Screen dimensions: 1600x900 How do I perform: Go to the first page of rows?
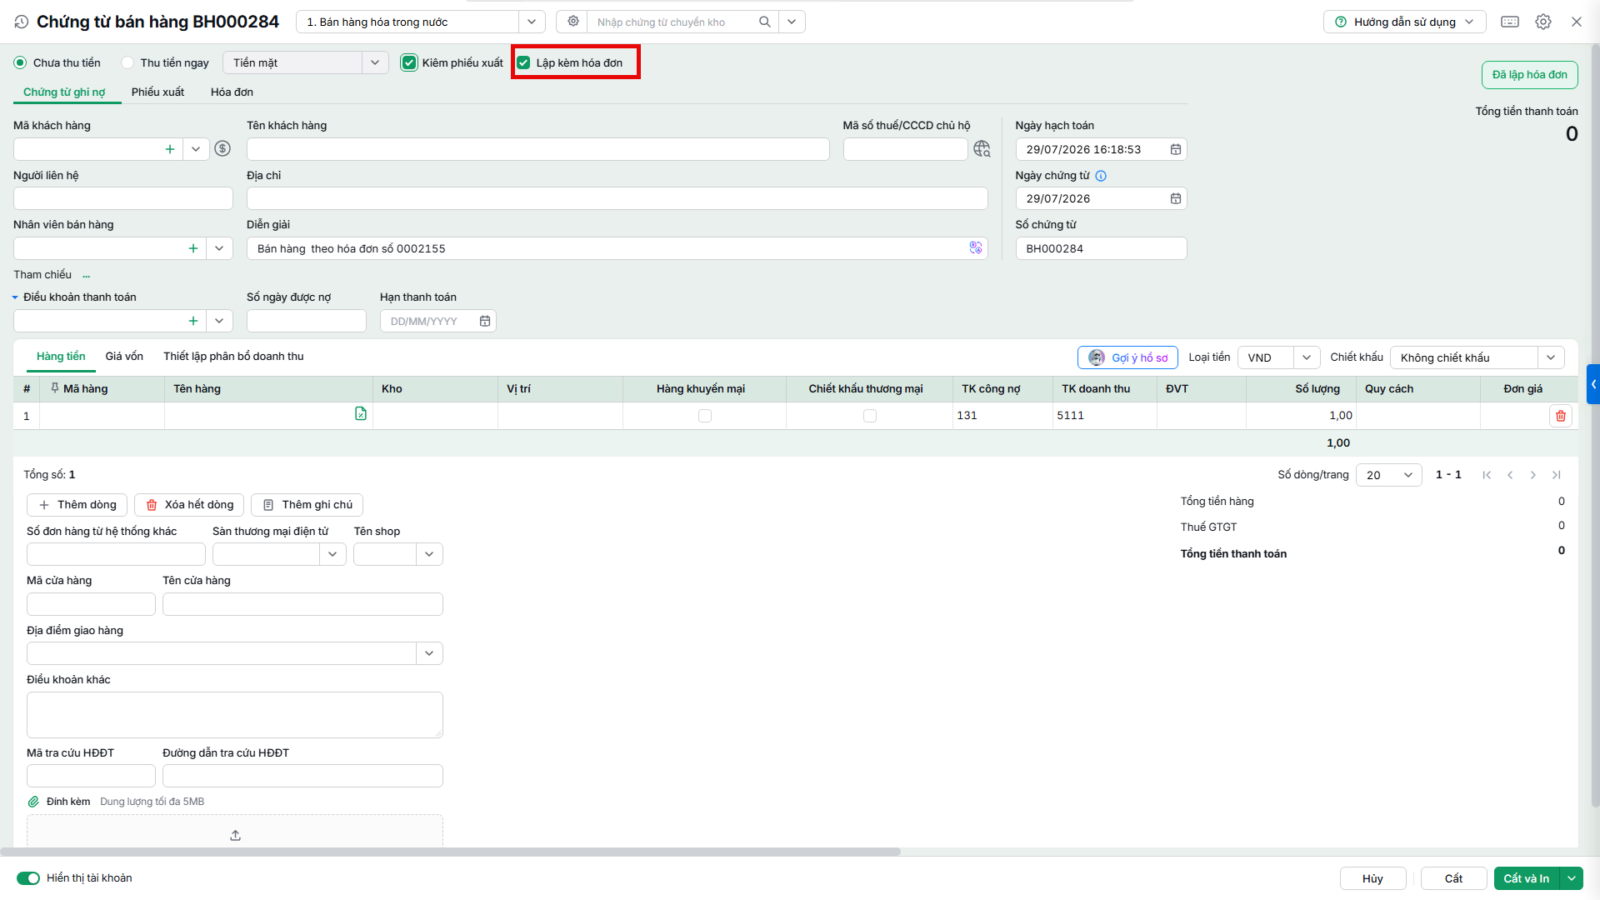click(x=1487, y=475)
